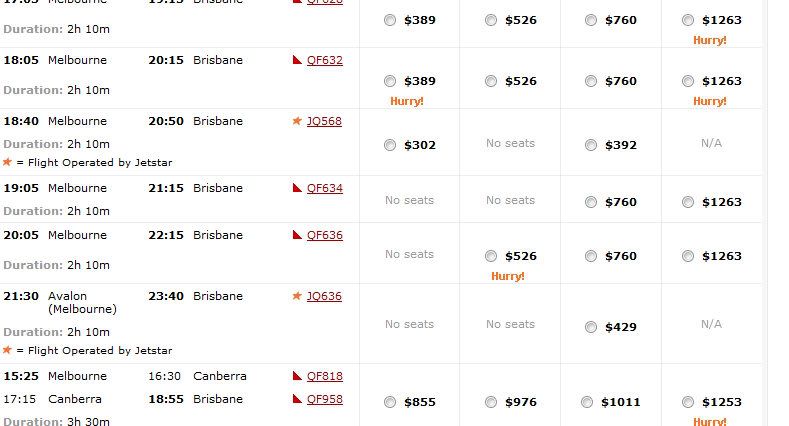This screenshot has width=789, height=426.
Task: Open flight details link QF632
Action: coord(325,60)
